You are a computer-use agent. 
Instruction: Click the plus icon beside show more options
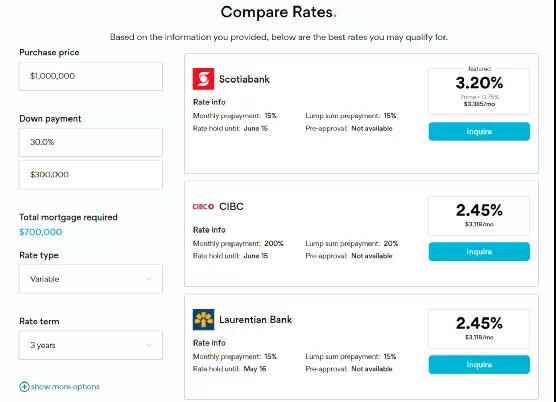pyautogui.click(x=24, y=386)
